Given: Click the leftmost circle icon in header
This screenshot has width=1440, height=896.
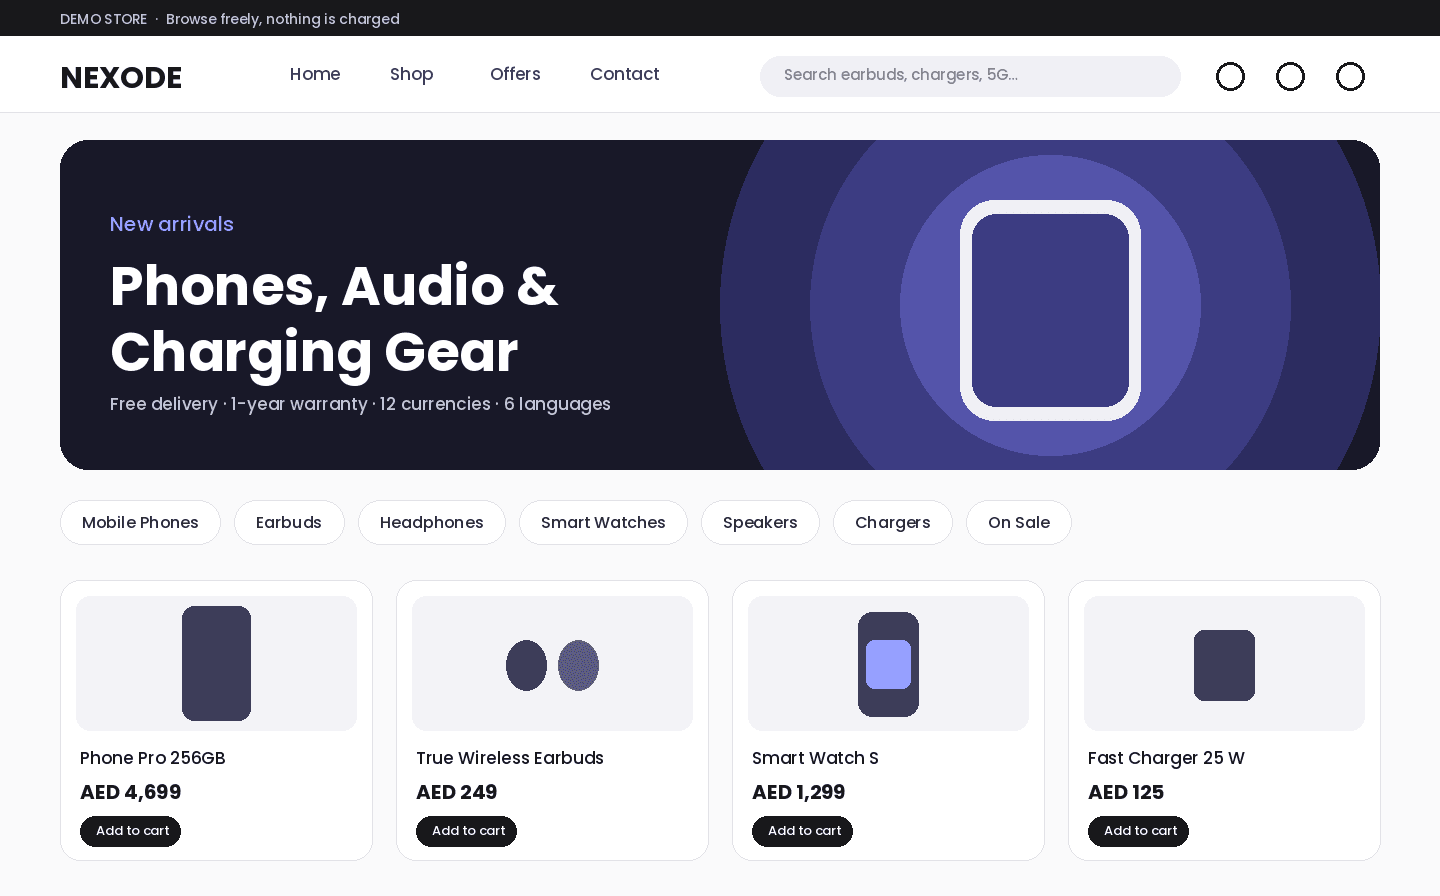Looking at the screenshot, I should (1230, 77).
